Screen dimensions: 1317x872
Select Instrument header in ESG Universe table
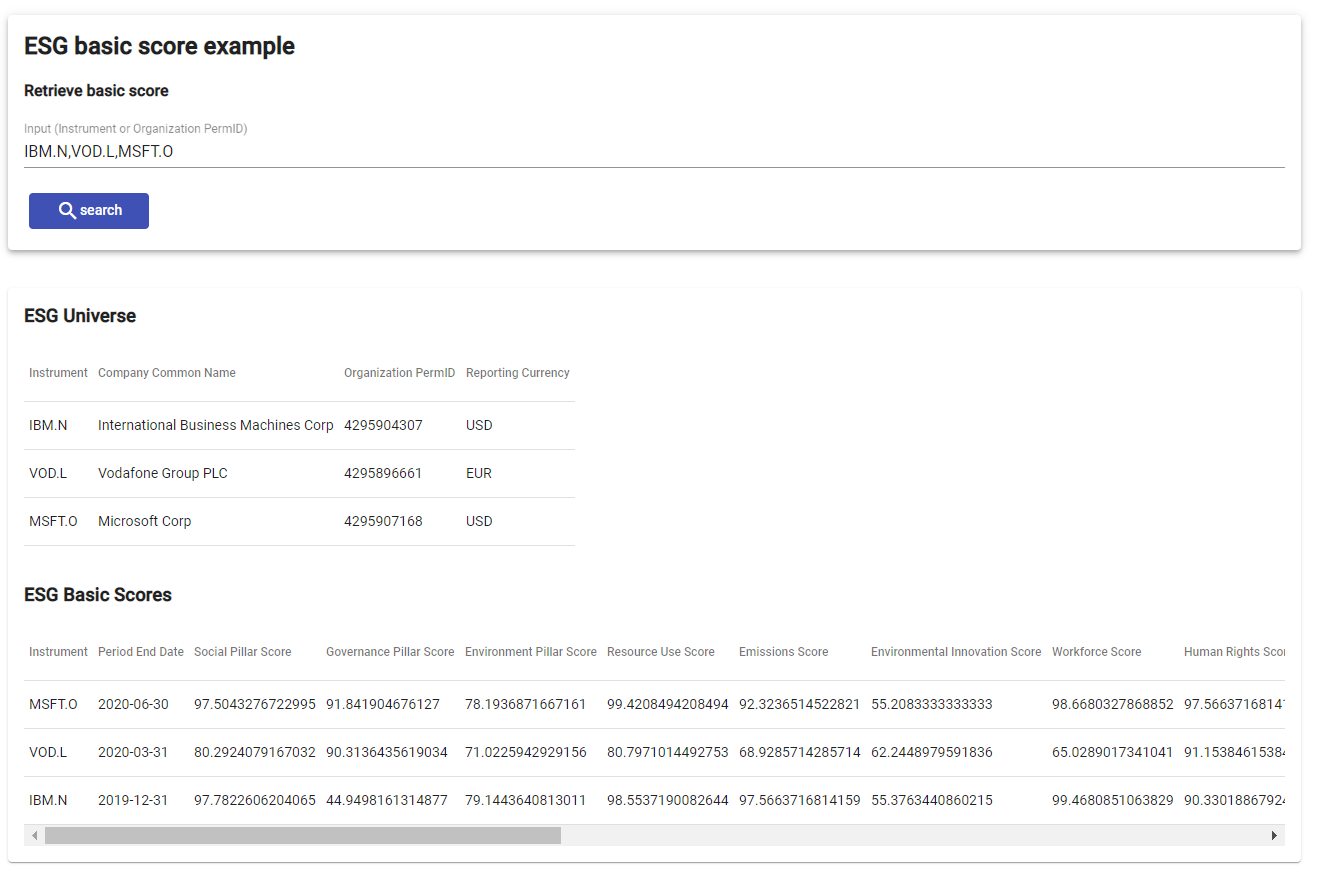point(58,373)
